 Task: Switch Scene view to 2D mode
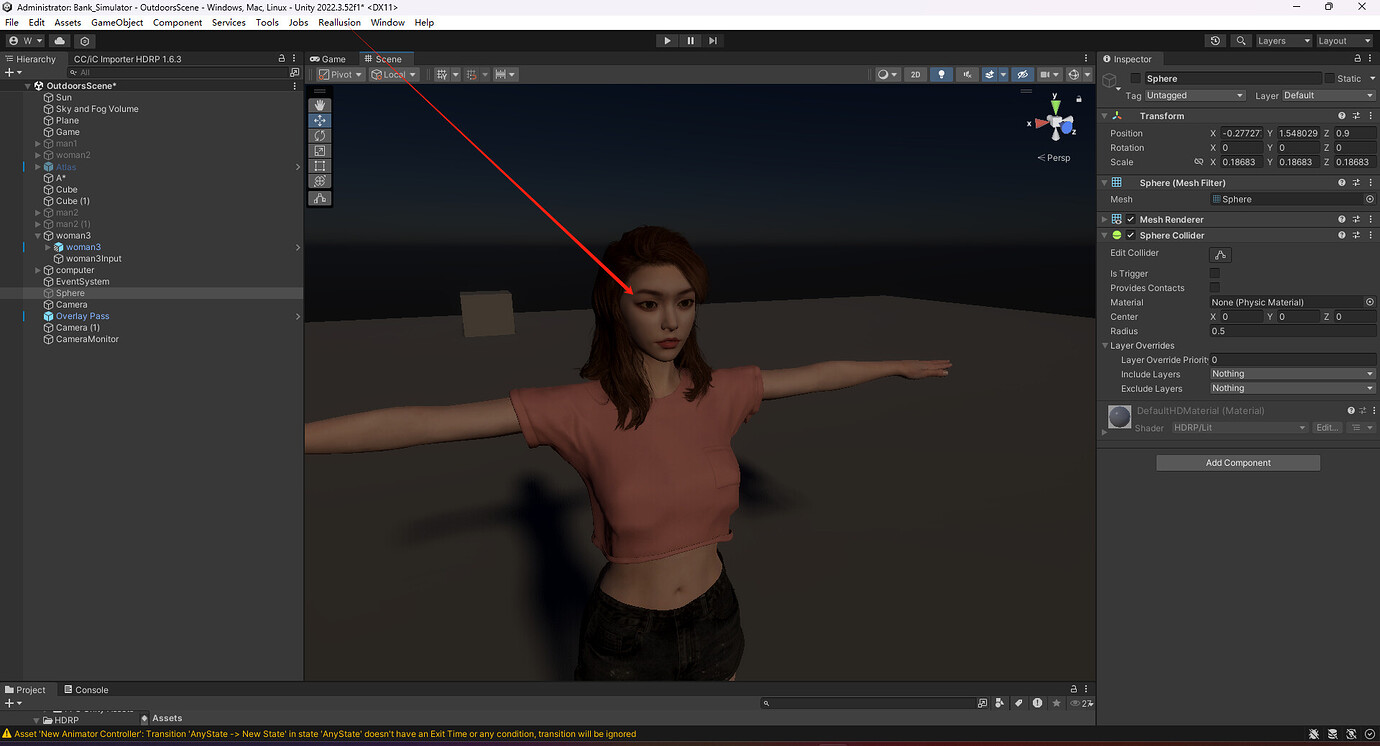coord(915,74)
